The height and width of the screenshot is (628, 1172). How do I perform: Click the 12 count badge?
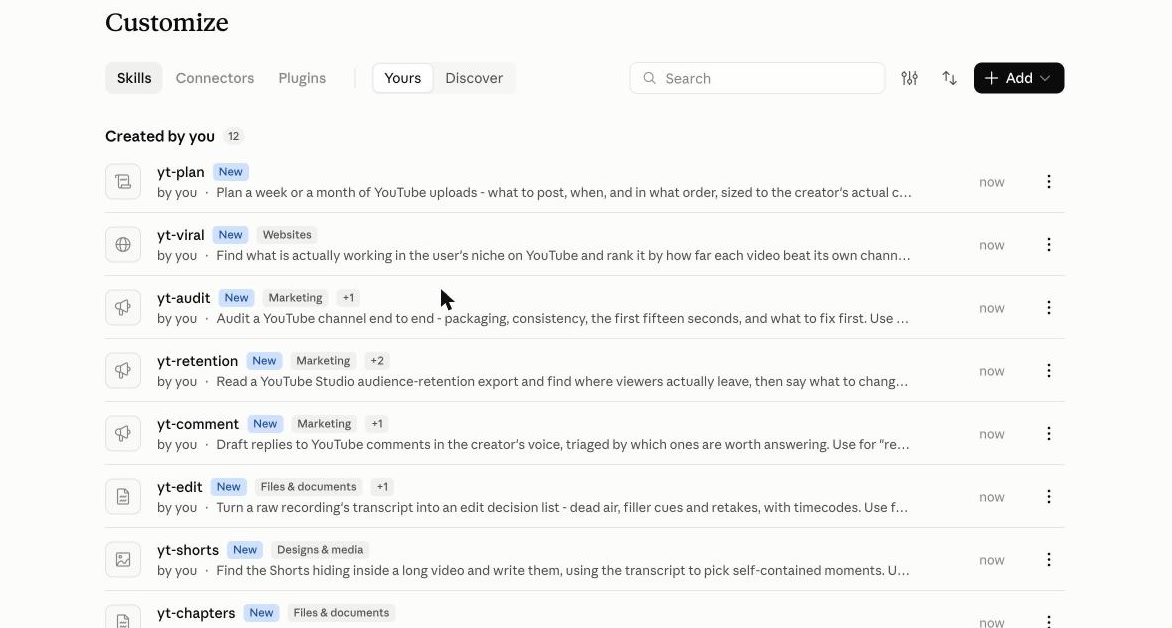pyautogui.click(x=234, y=136)
